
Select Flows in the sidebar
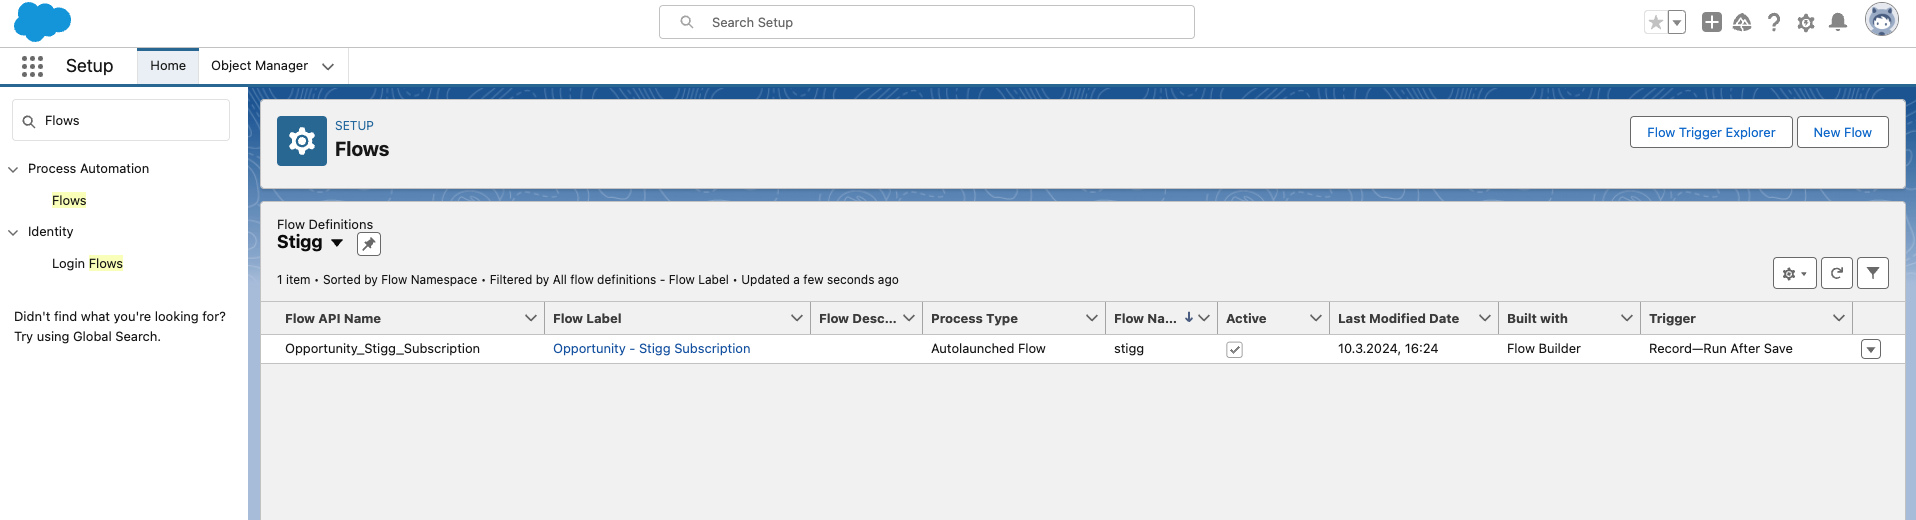(x=69, y=201)
